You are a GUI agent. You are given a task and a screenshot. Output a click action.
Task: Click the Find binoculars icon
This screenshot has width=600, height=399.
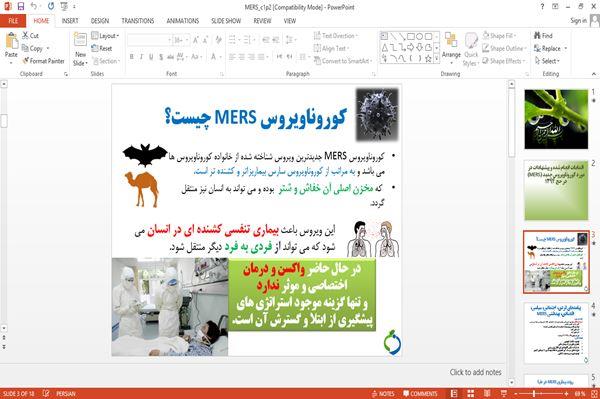coord(537,36)
